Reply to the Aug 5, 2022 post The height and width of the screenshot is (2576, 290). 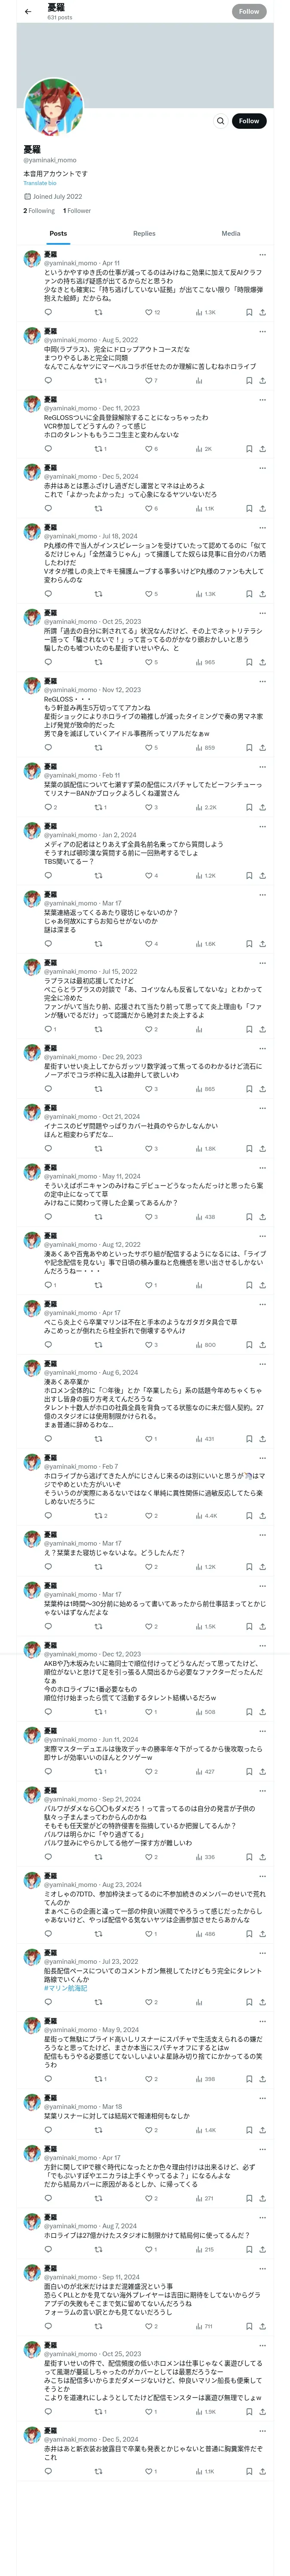pyautogui.click(x=48, y=381)
